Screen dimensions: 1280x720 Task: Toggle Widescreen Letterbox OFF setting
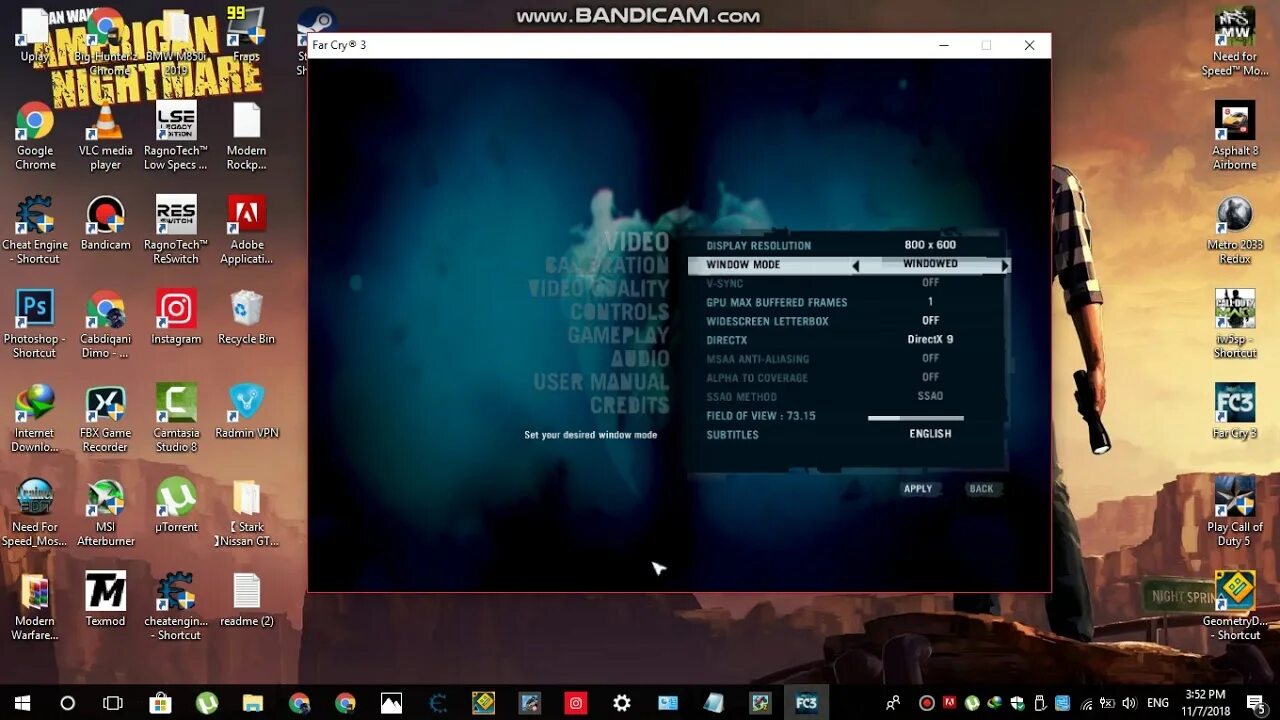[x=930, y=321]
